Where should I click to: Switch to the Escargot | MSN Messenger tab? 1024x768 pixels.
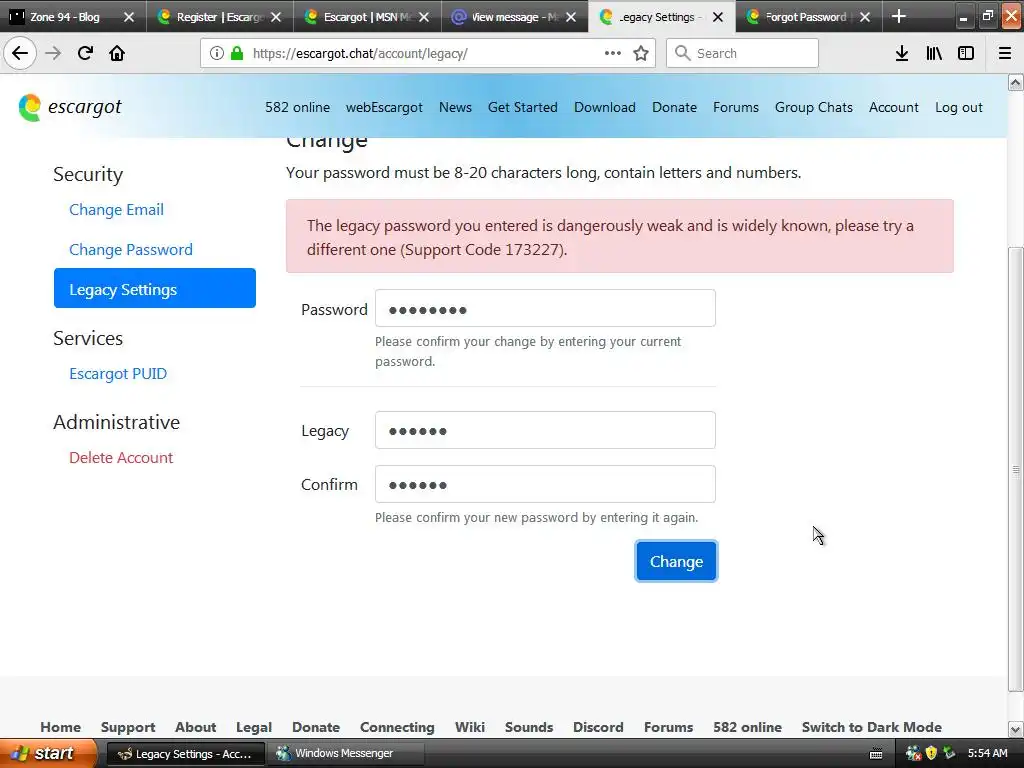tap(367, 17)
